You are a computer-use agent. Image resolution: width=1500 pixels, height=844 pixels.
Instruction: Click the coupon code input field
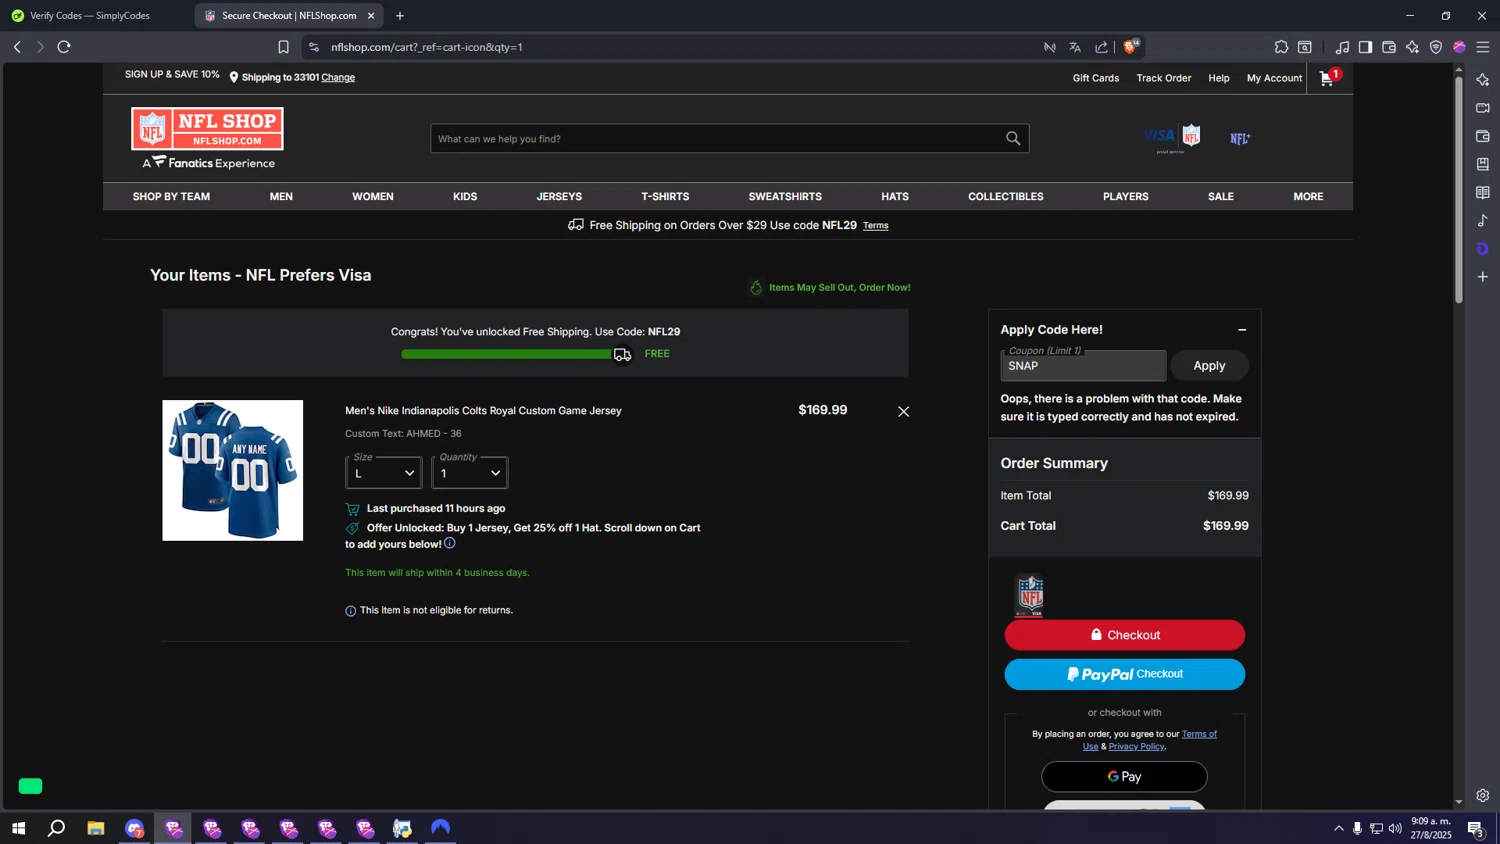click(x=1083, y=366)
